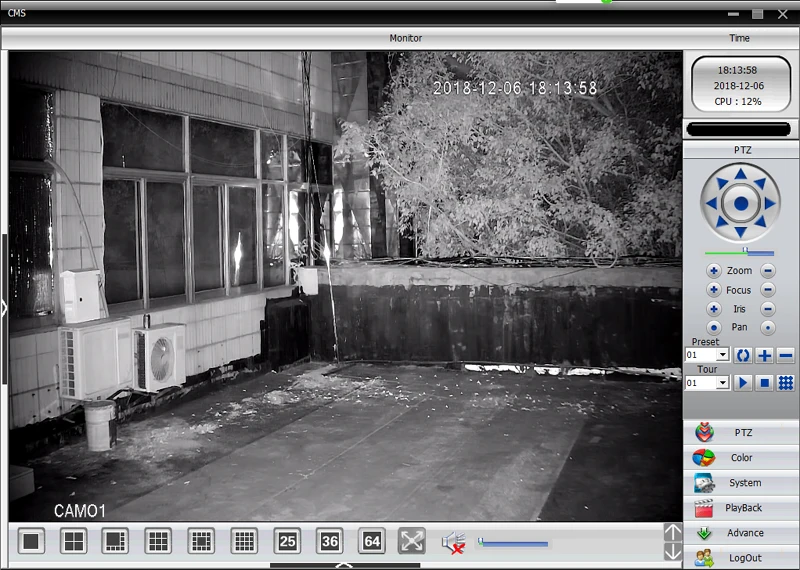
Task: Click the Monitor header label
Action: coord(406,38)
